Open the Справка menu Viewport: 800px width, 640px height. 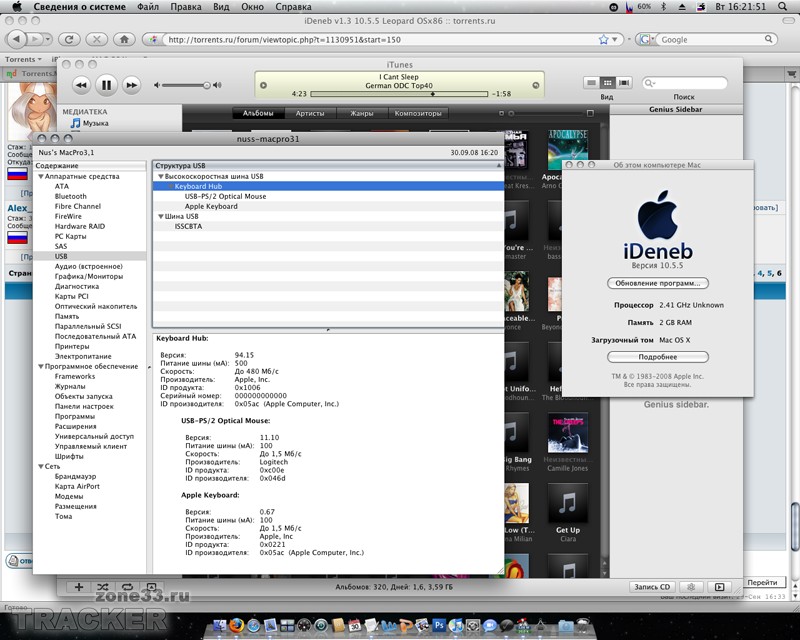click(293, 7)
